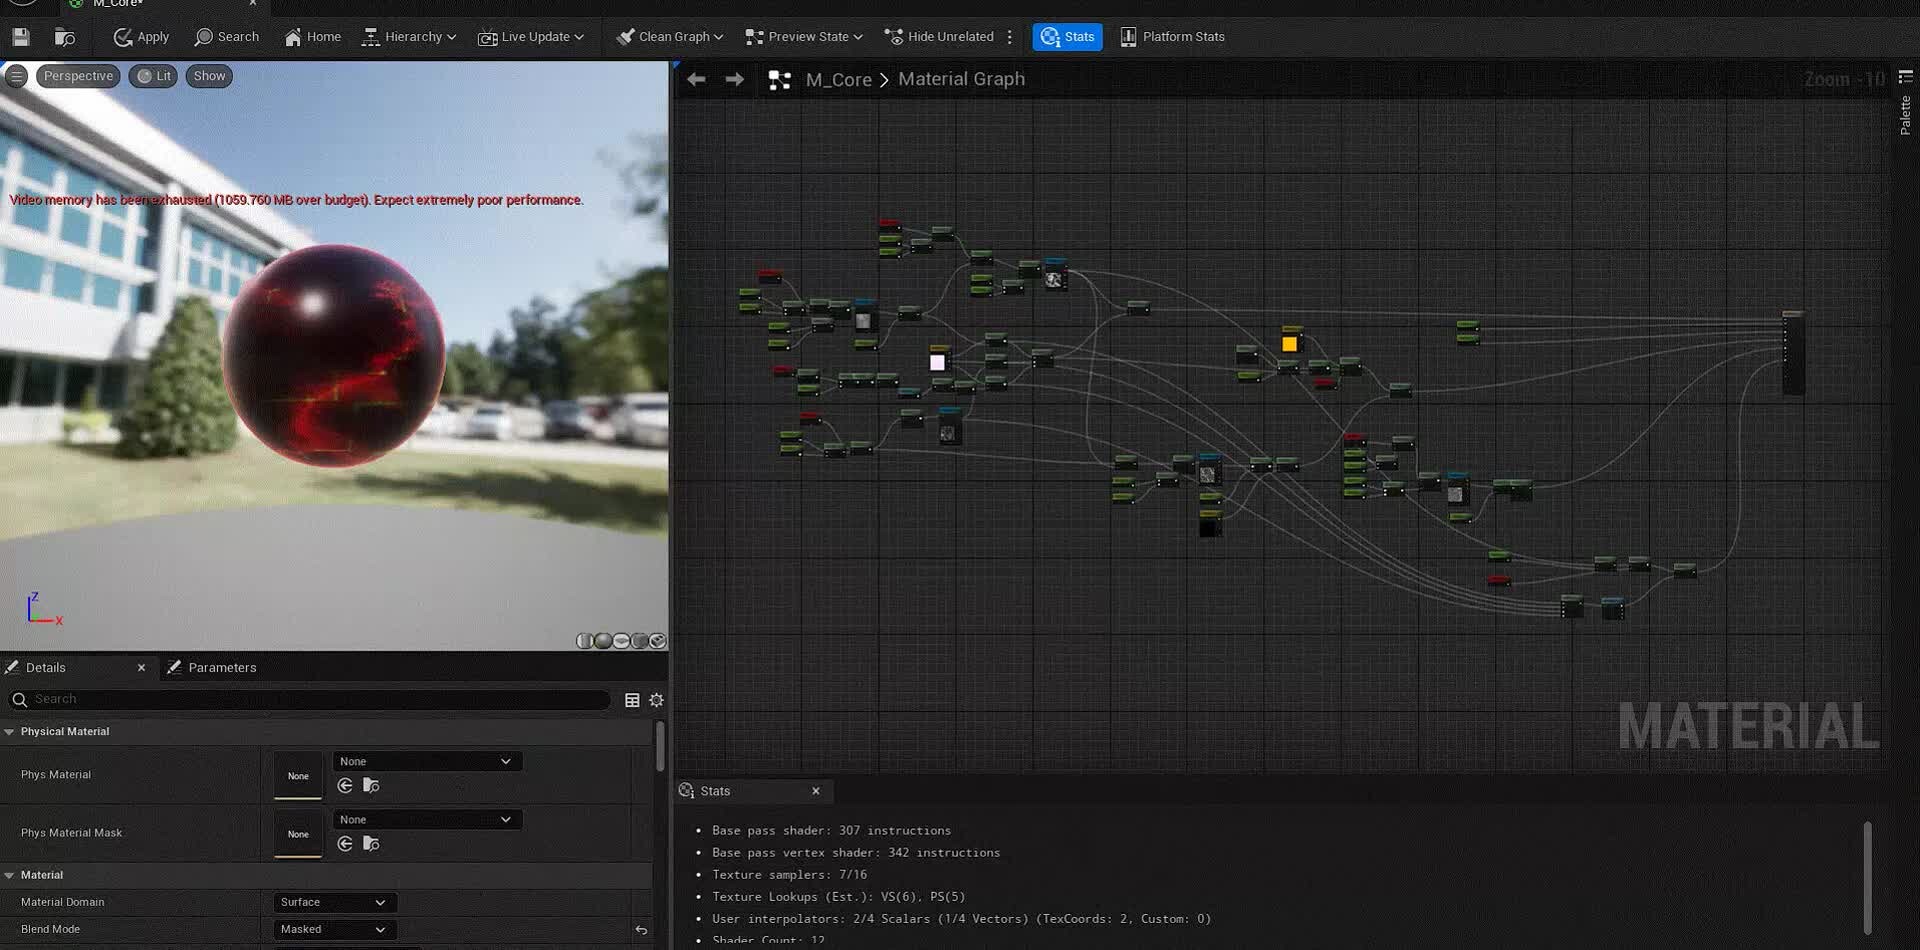The width and height of the screenshot is (1920, 950).
Task: Click the Lit view mode button
Action: 154,76
